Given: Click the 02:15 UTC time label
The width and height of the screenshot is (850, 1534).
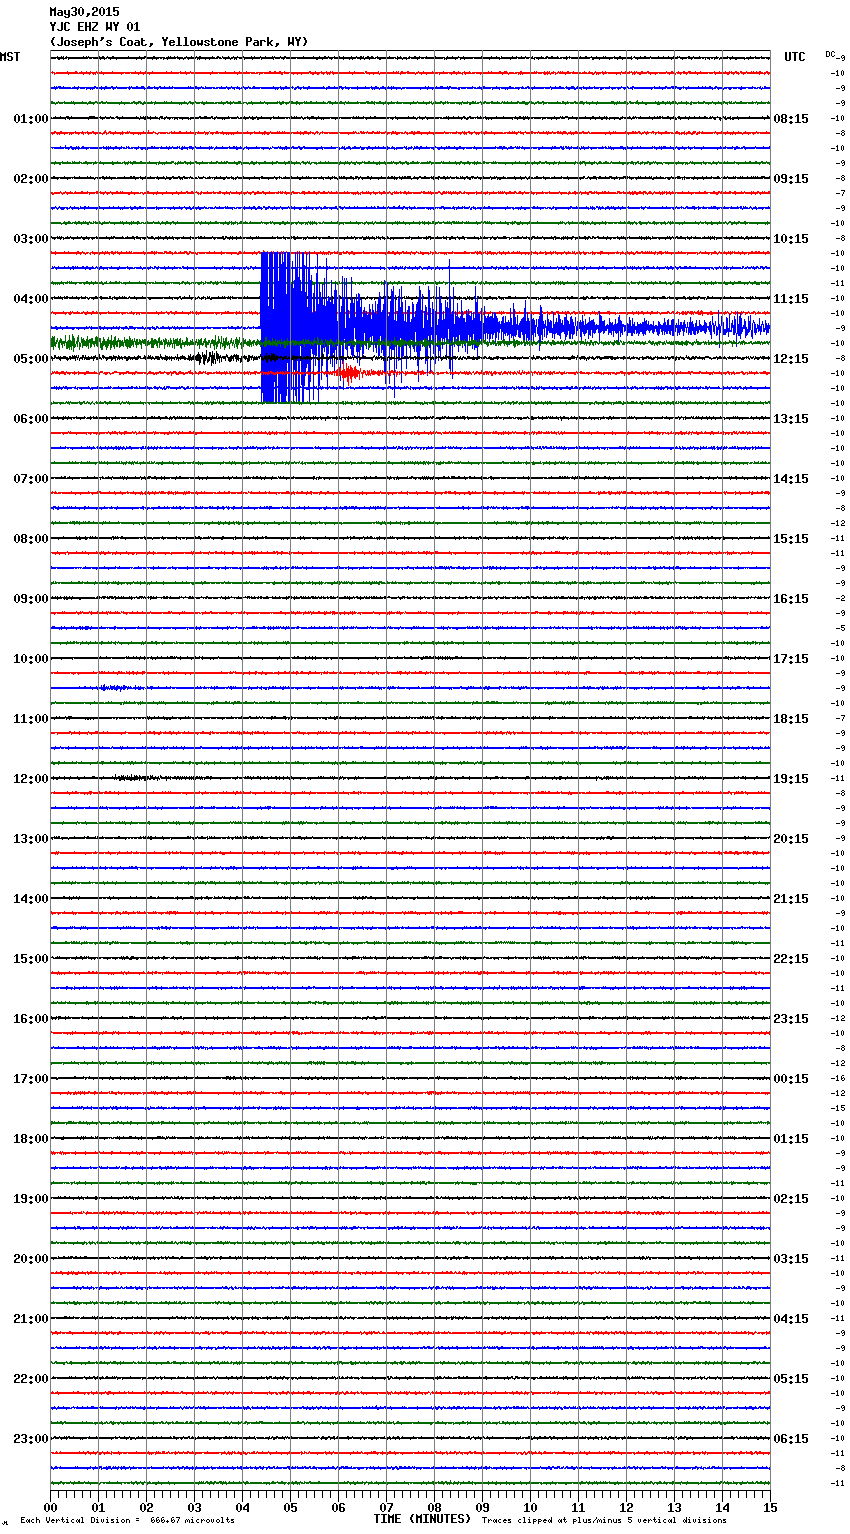Looking at the screenshot, I should [x=791, y=1199].
